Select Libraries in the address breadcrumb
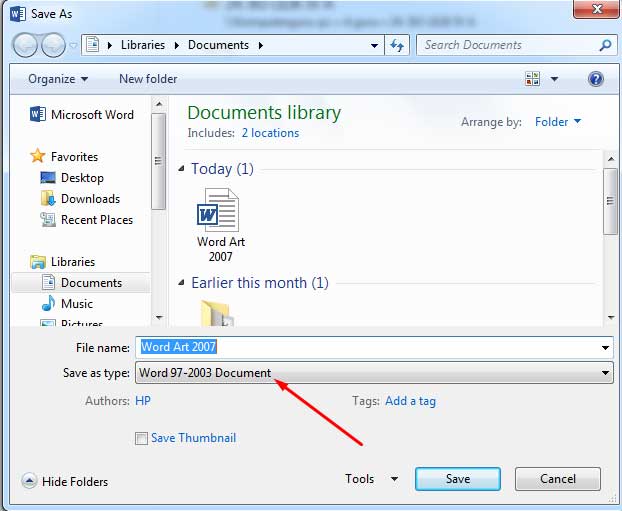The height and width of the screenshot is (511, 622). click(x=143, y=45)
